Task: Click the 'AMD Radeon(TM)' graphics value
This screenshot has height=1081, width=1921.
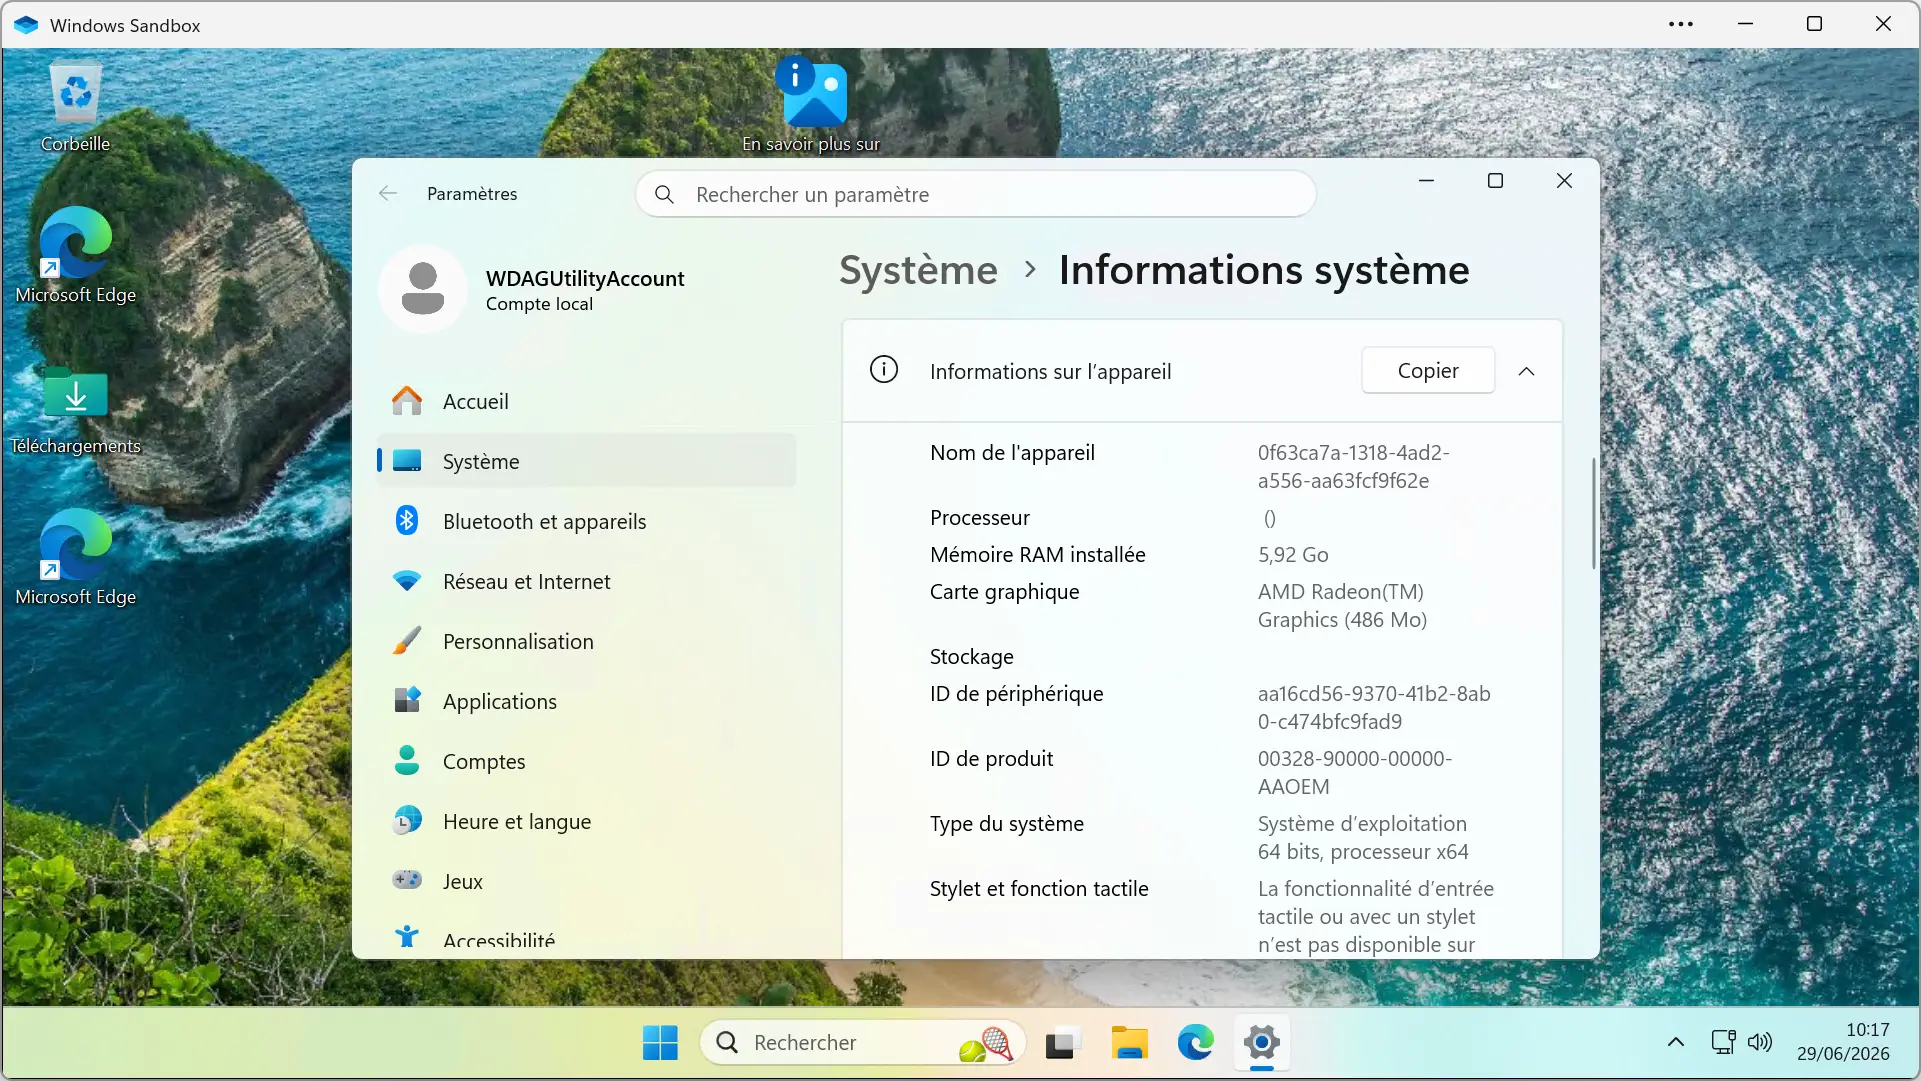Action: (1340, 591)
